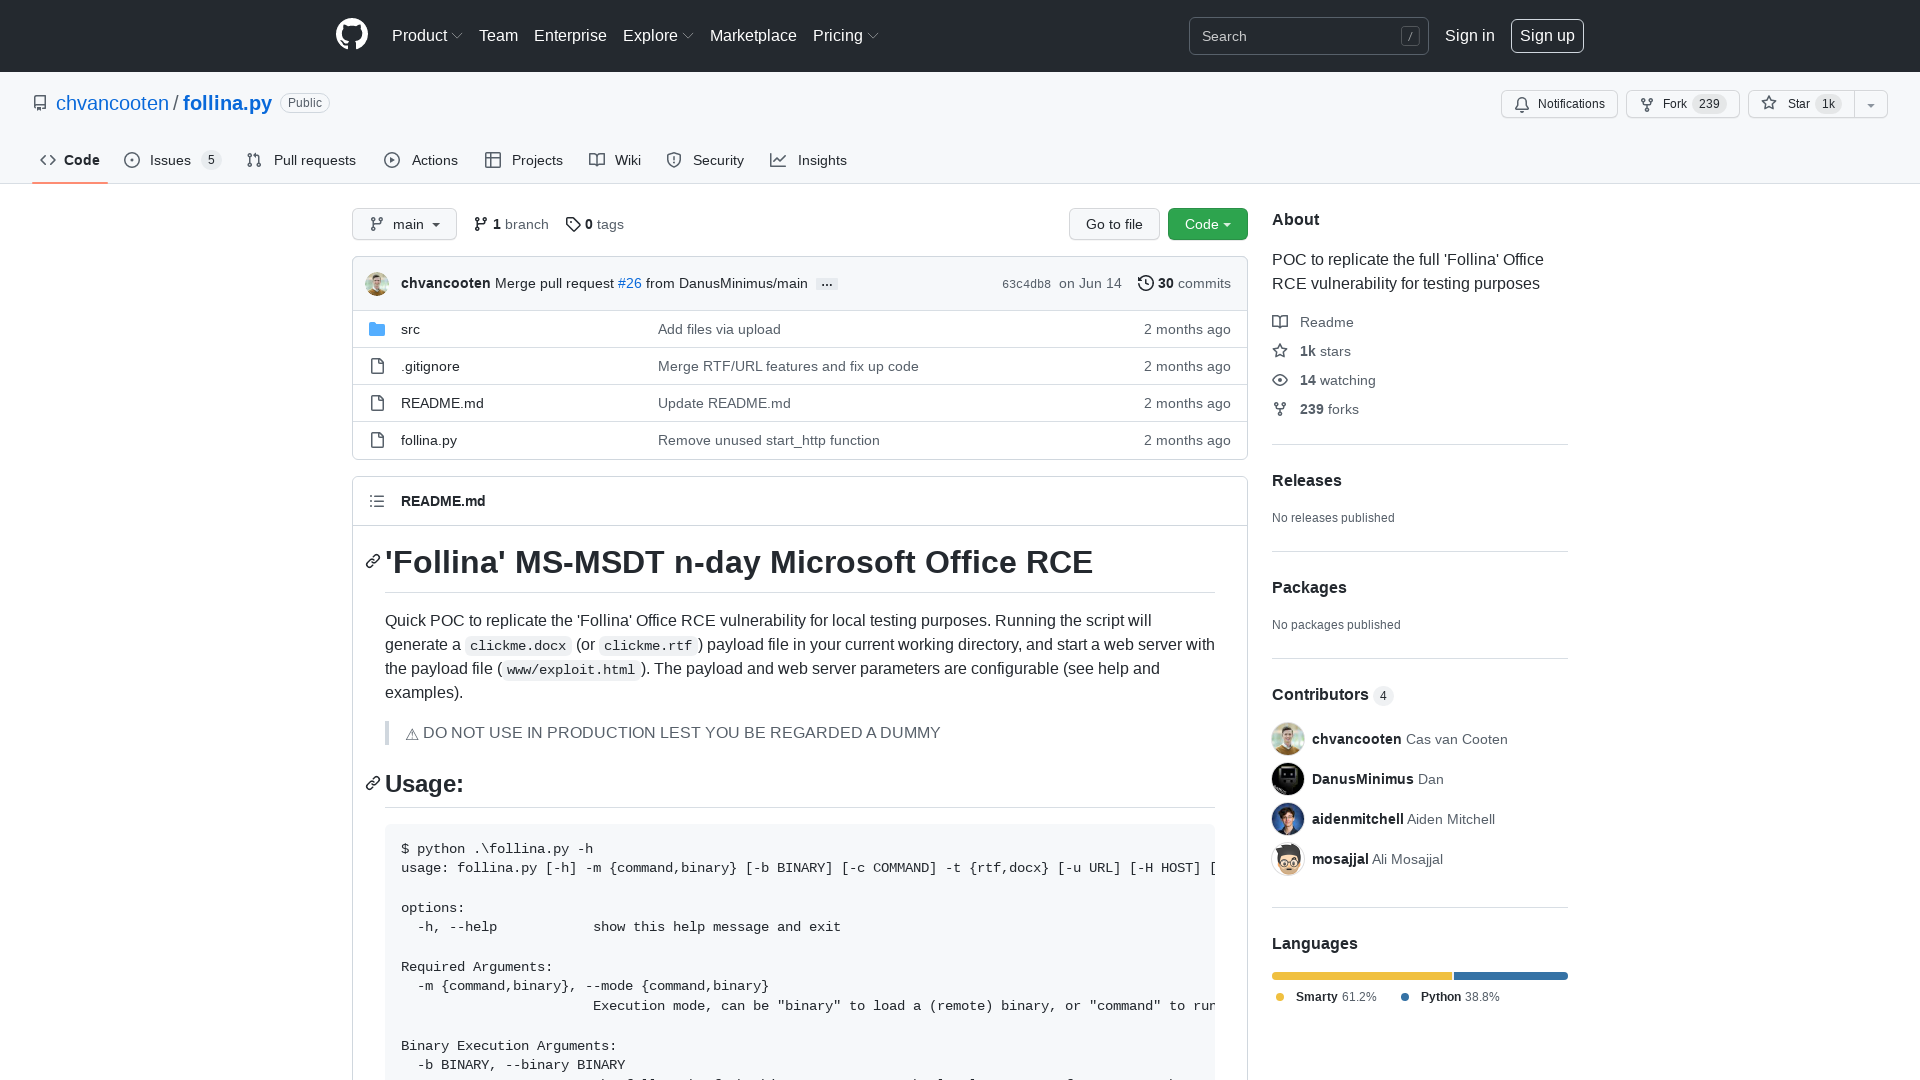Image resolution: width=1920 pixels, height=1080 pixels.
Task: Focus the Search input field
Action: pos(1308,36)
